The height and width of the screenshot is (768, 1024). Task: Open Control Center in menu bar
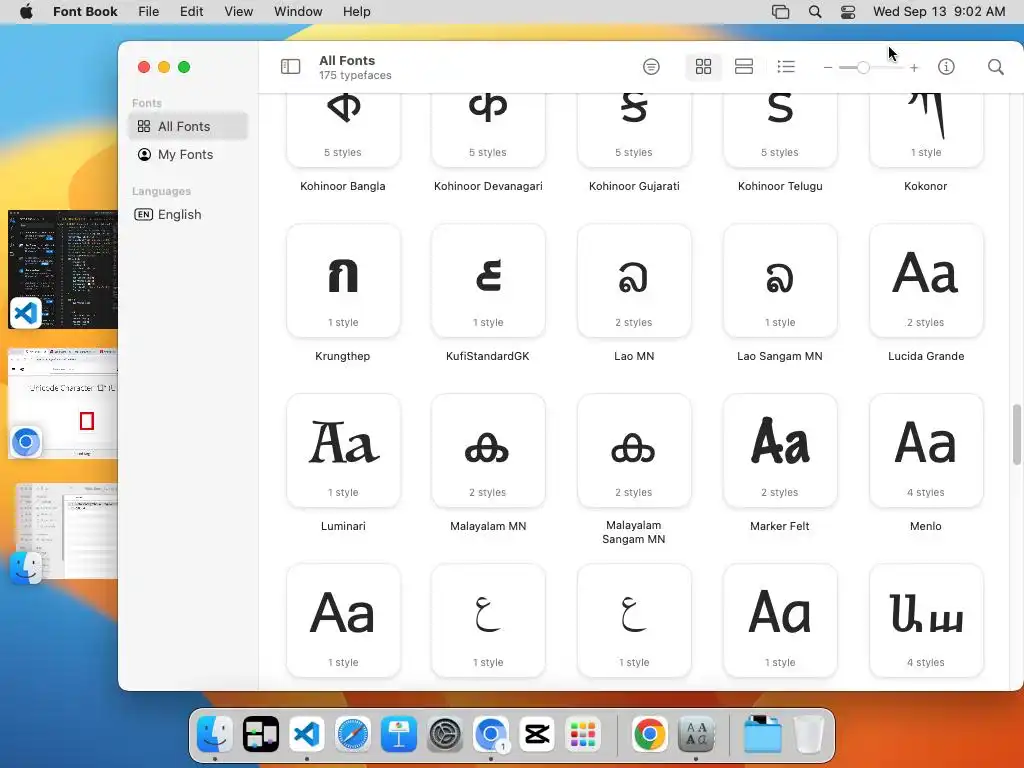coord(848,11)
